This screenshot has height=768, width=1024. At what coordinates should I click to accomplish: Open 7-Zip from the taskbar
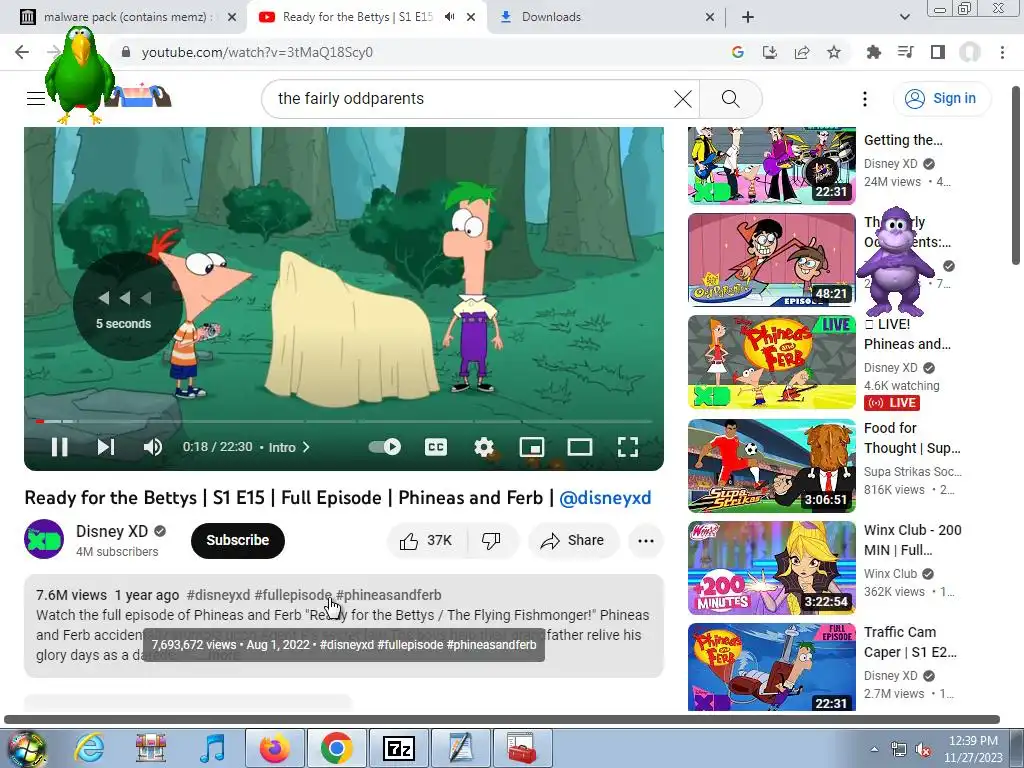[x=398, y=748]
